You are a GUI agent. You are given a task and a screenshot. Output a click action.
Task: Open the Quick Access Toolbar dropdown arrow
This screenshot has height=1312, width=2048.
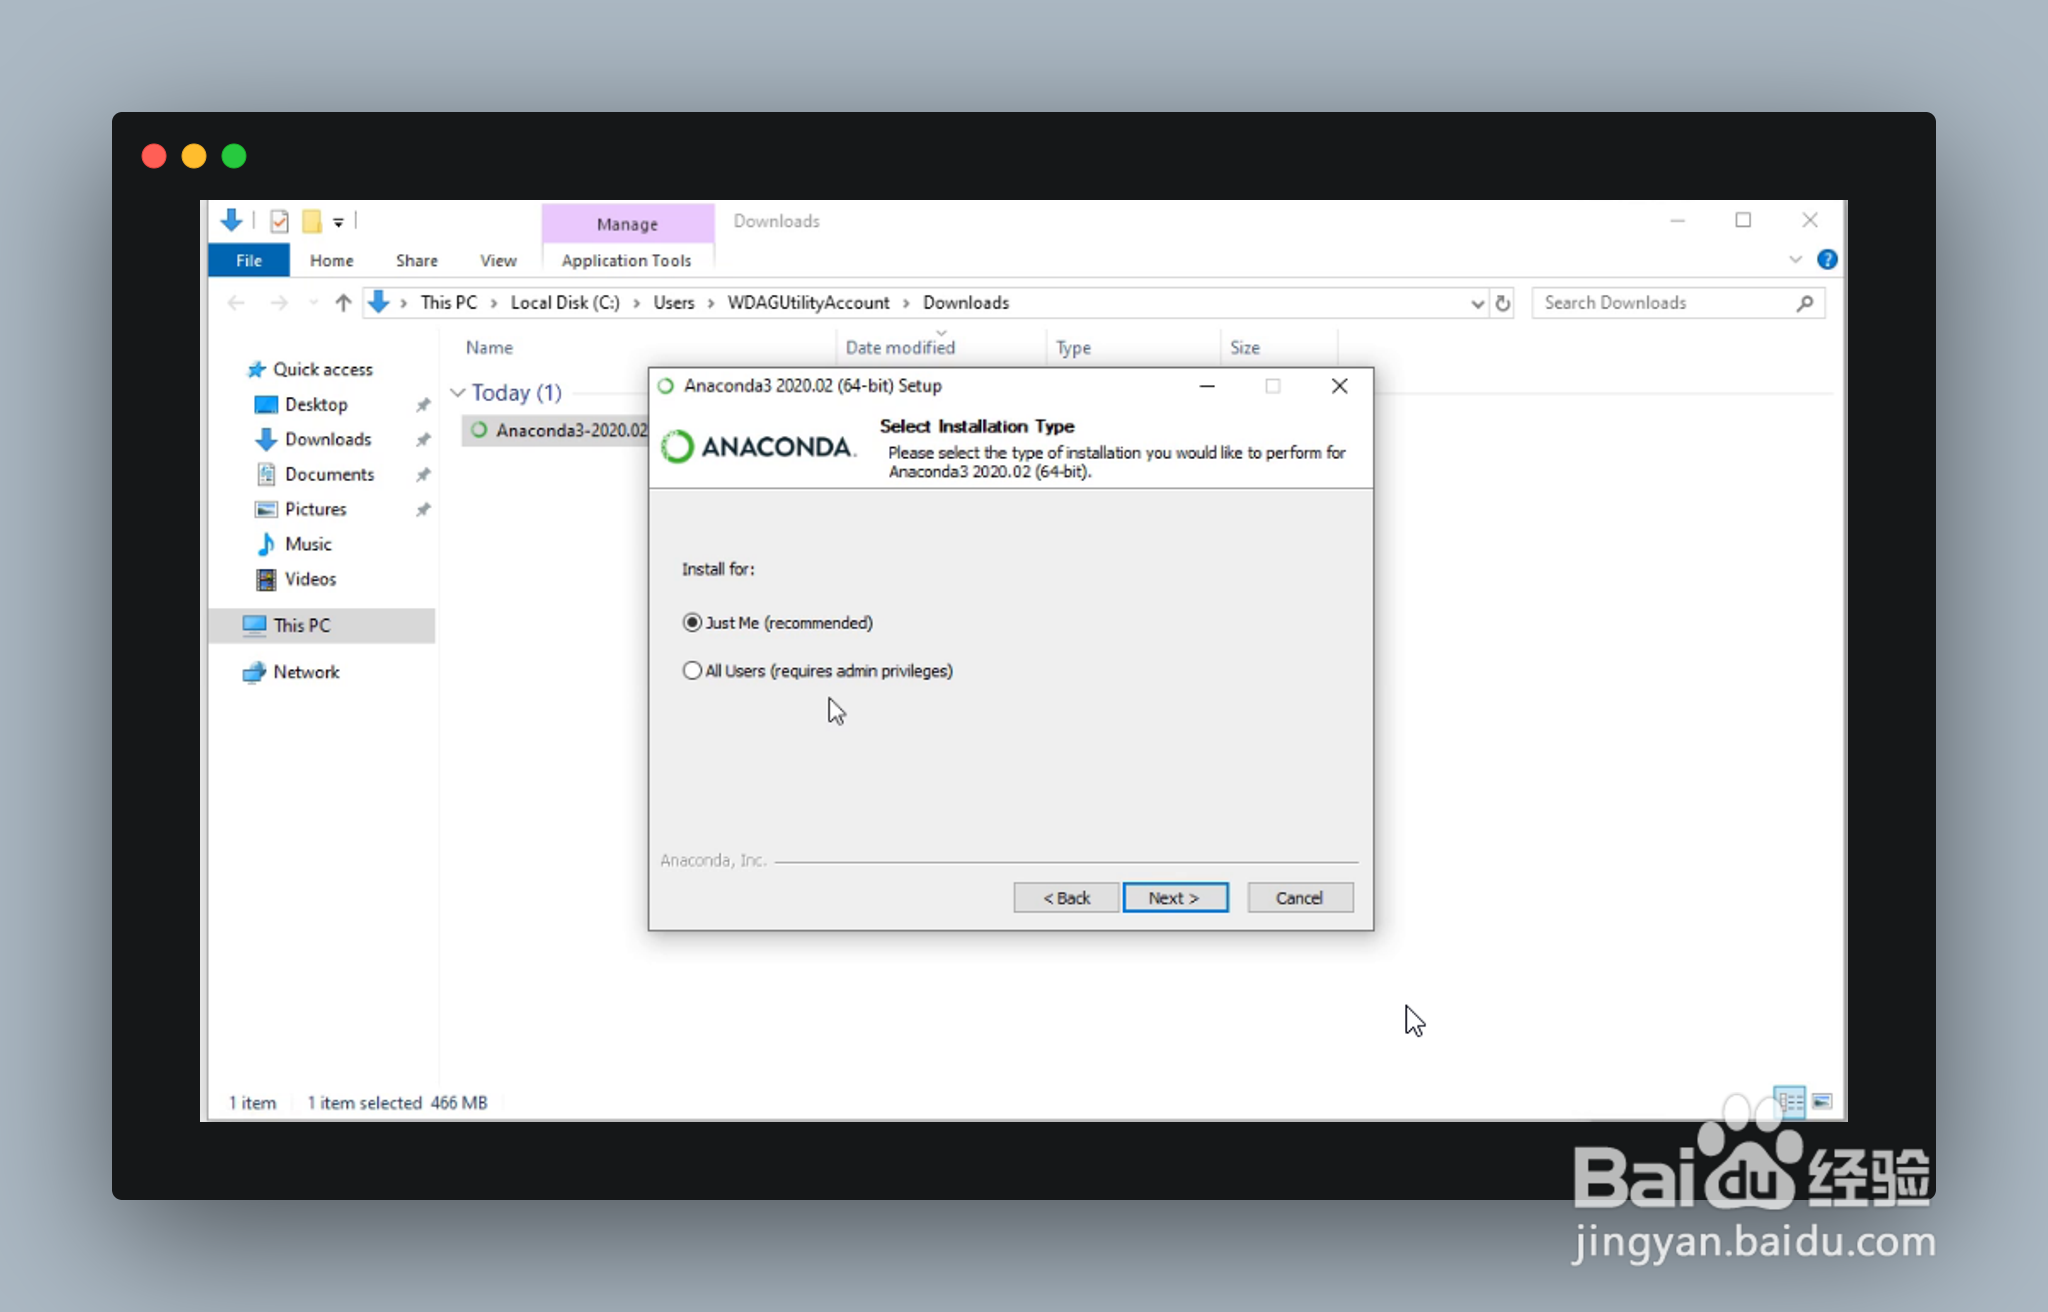pyautogui.click(x=338, y=222)
